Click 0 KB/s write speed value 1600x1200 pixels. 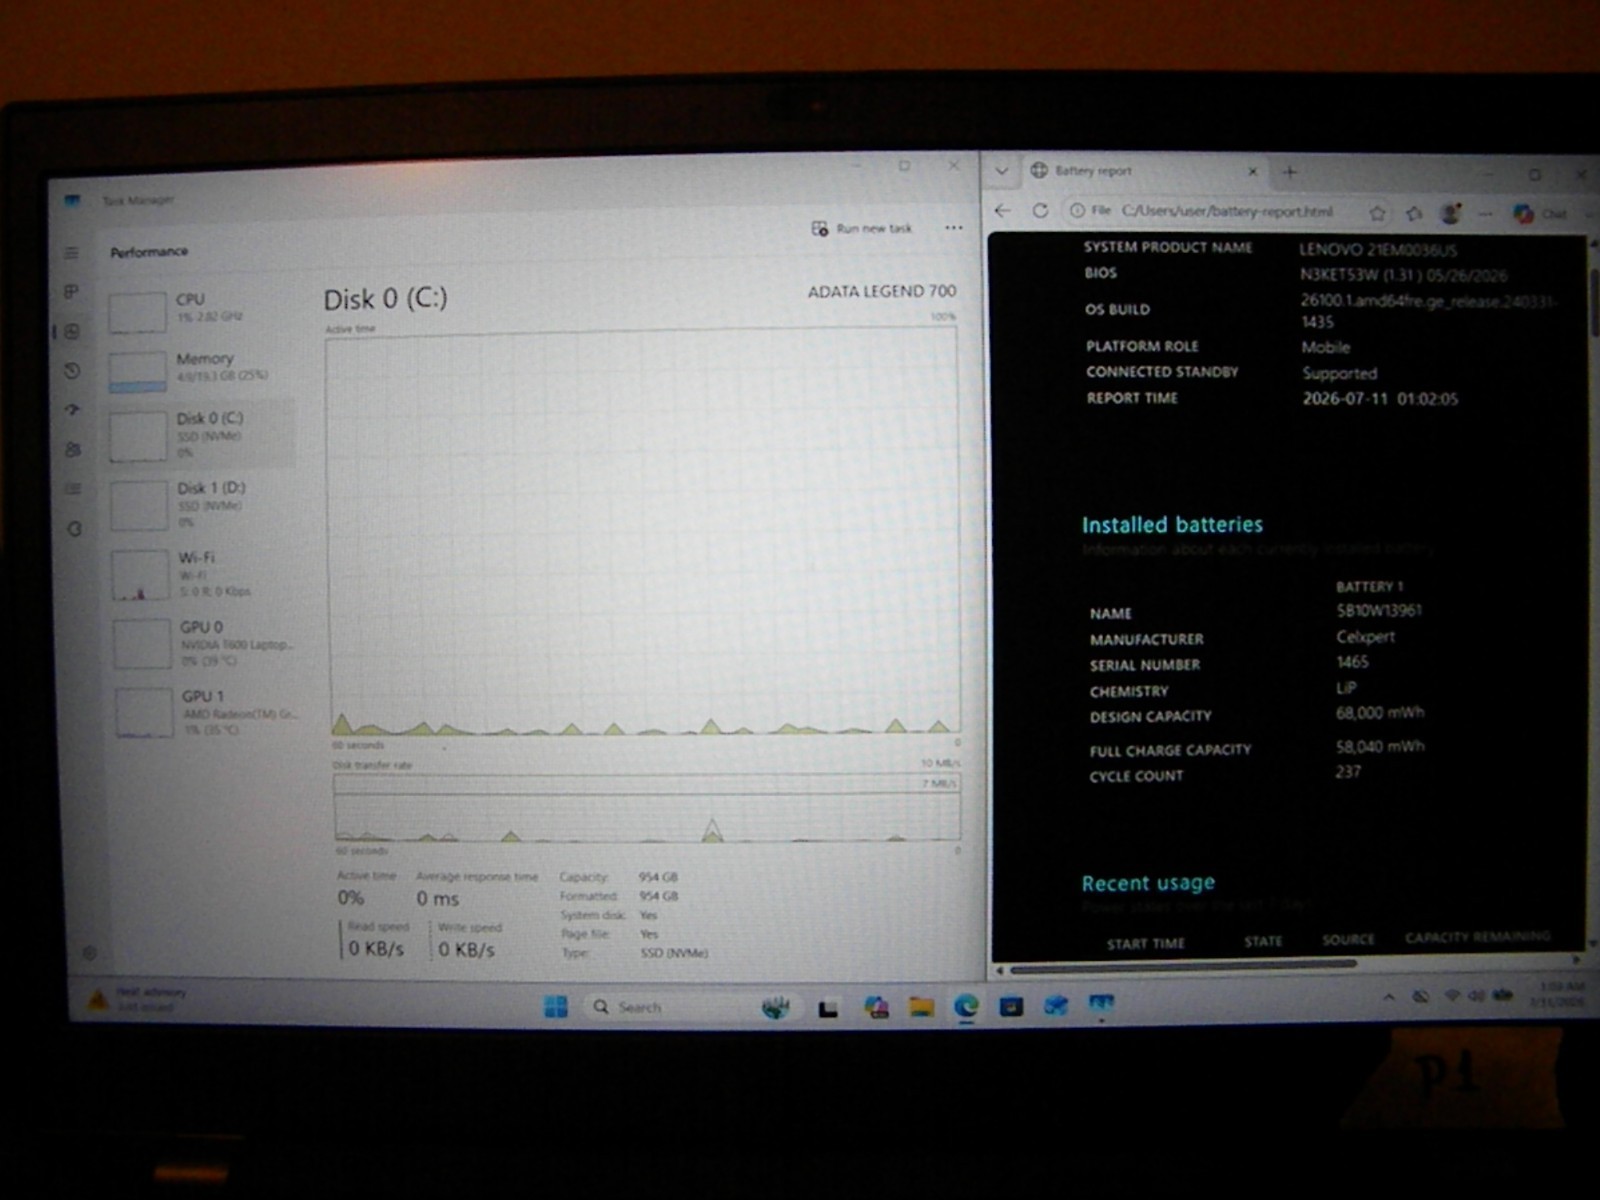466,949
